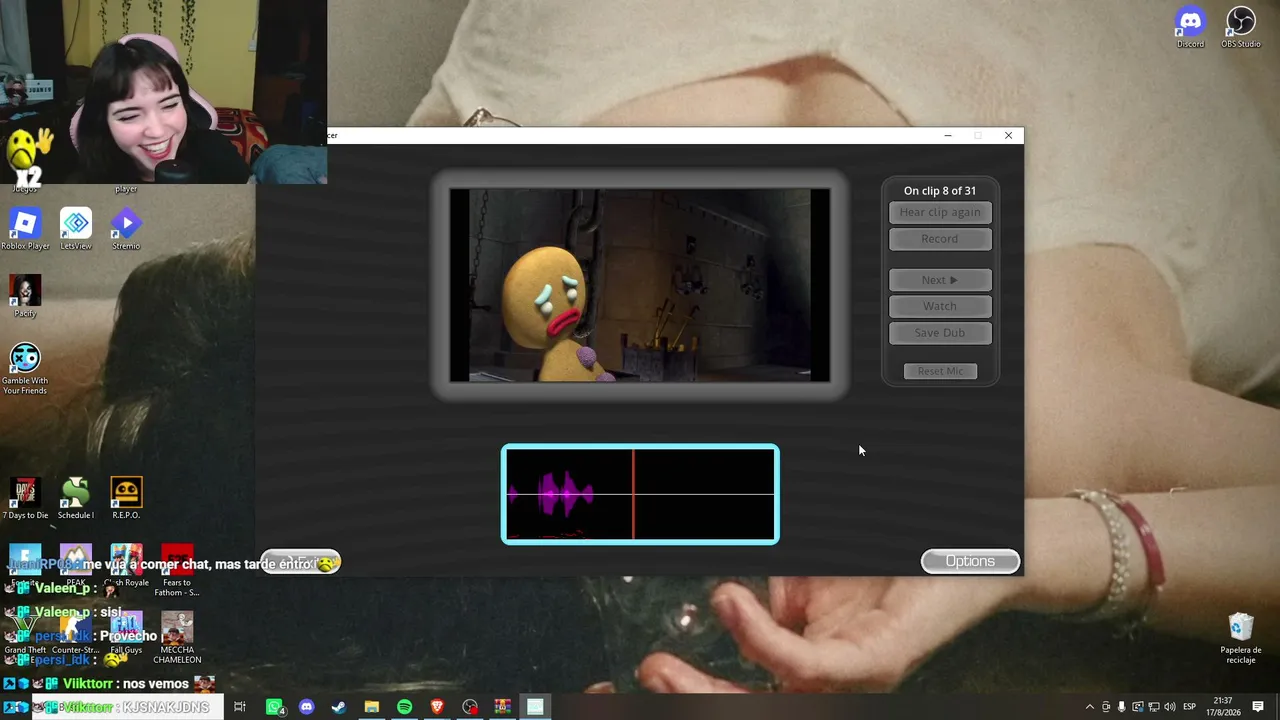Open Spotify from the taskbar
The width and height of the screenshot is (1280, 720).
click(404, 707)
